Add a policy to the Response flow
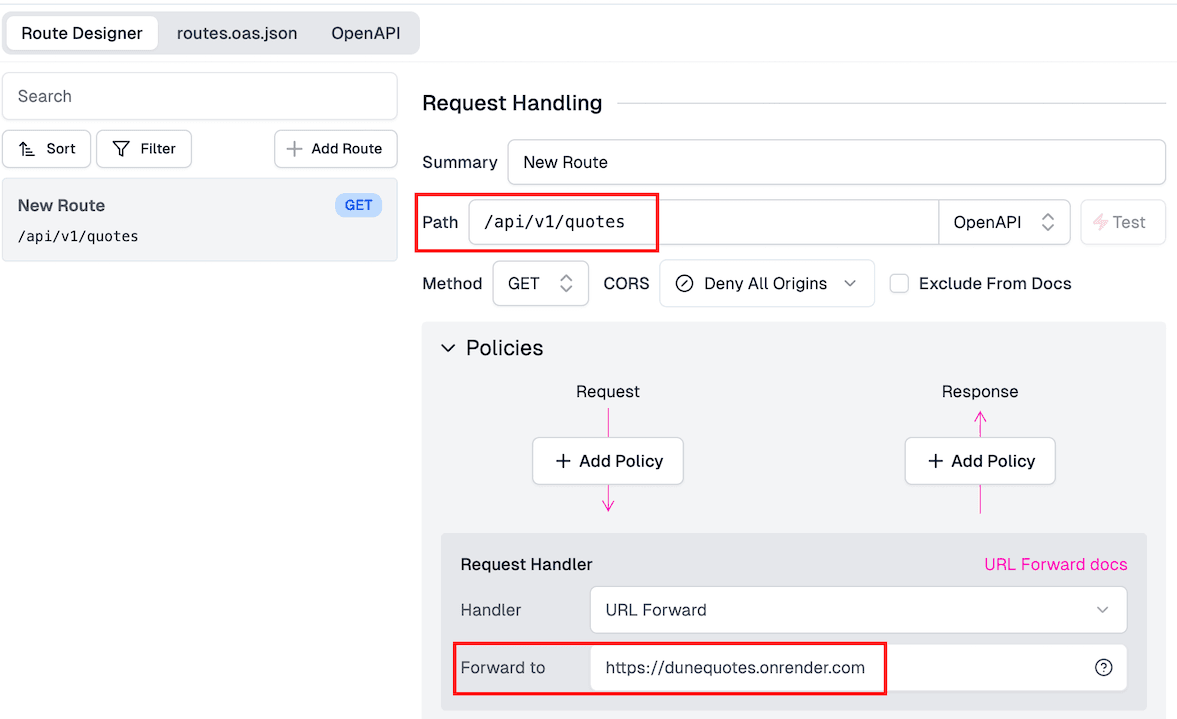Image resolution: width=1177 pixels, height=719 pixels. 980,461
